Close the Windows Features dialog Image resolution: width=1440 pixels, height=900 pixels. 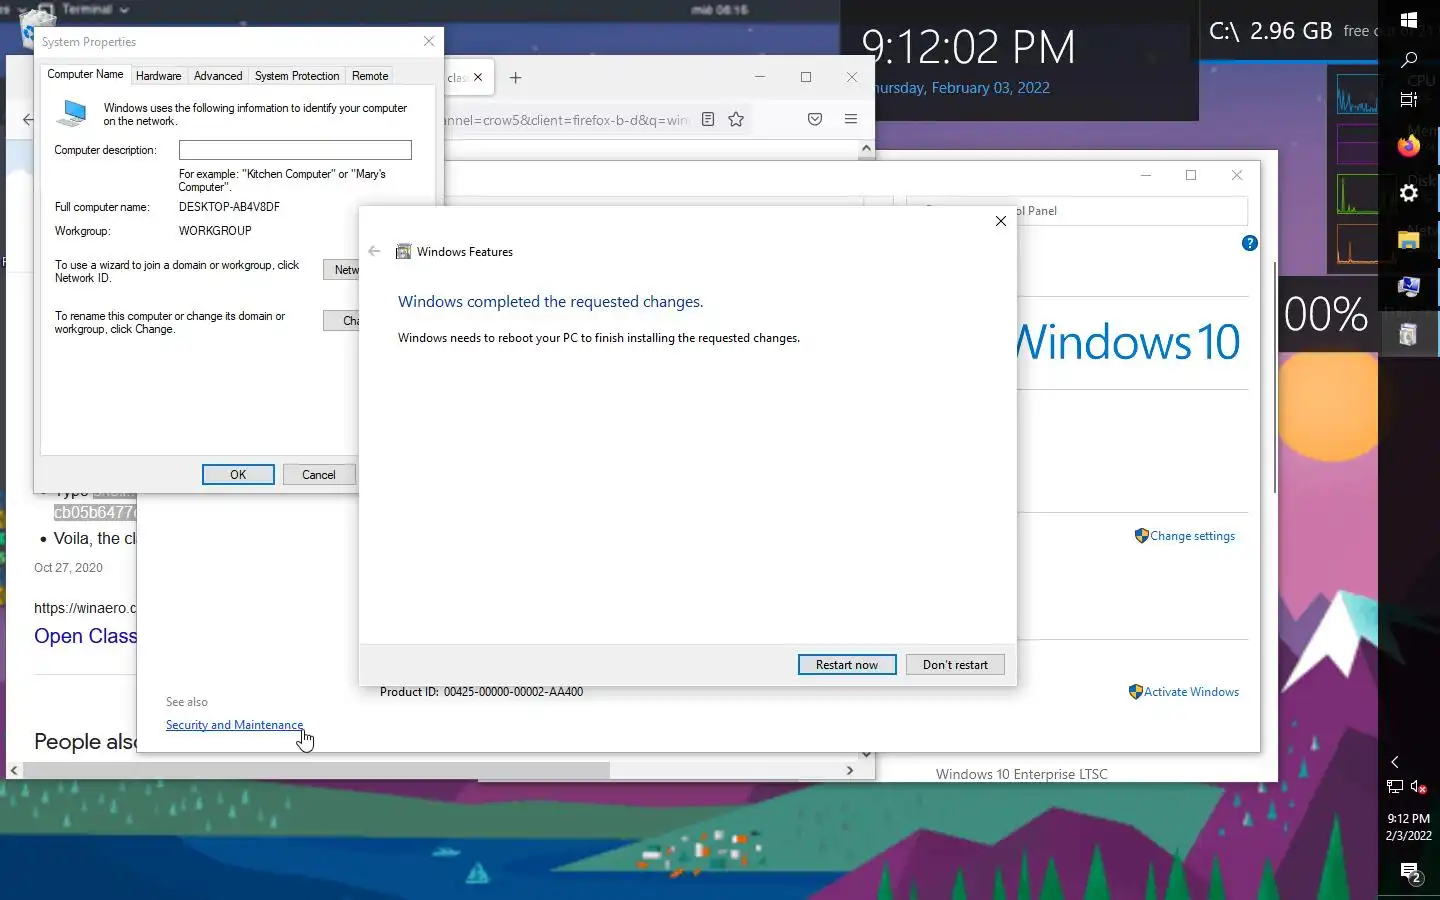pos(1001,221)
